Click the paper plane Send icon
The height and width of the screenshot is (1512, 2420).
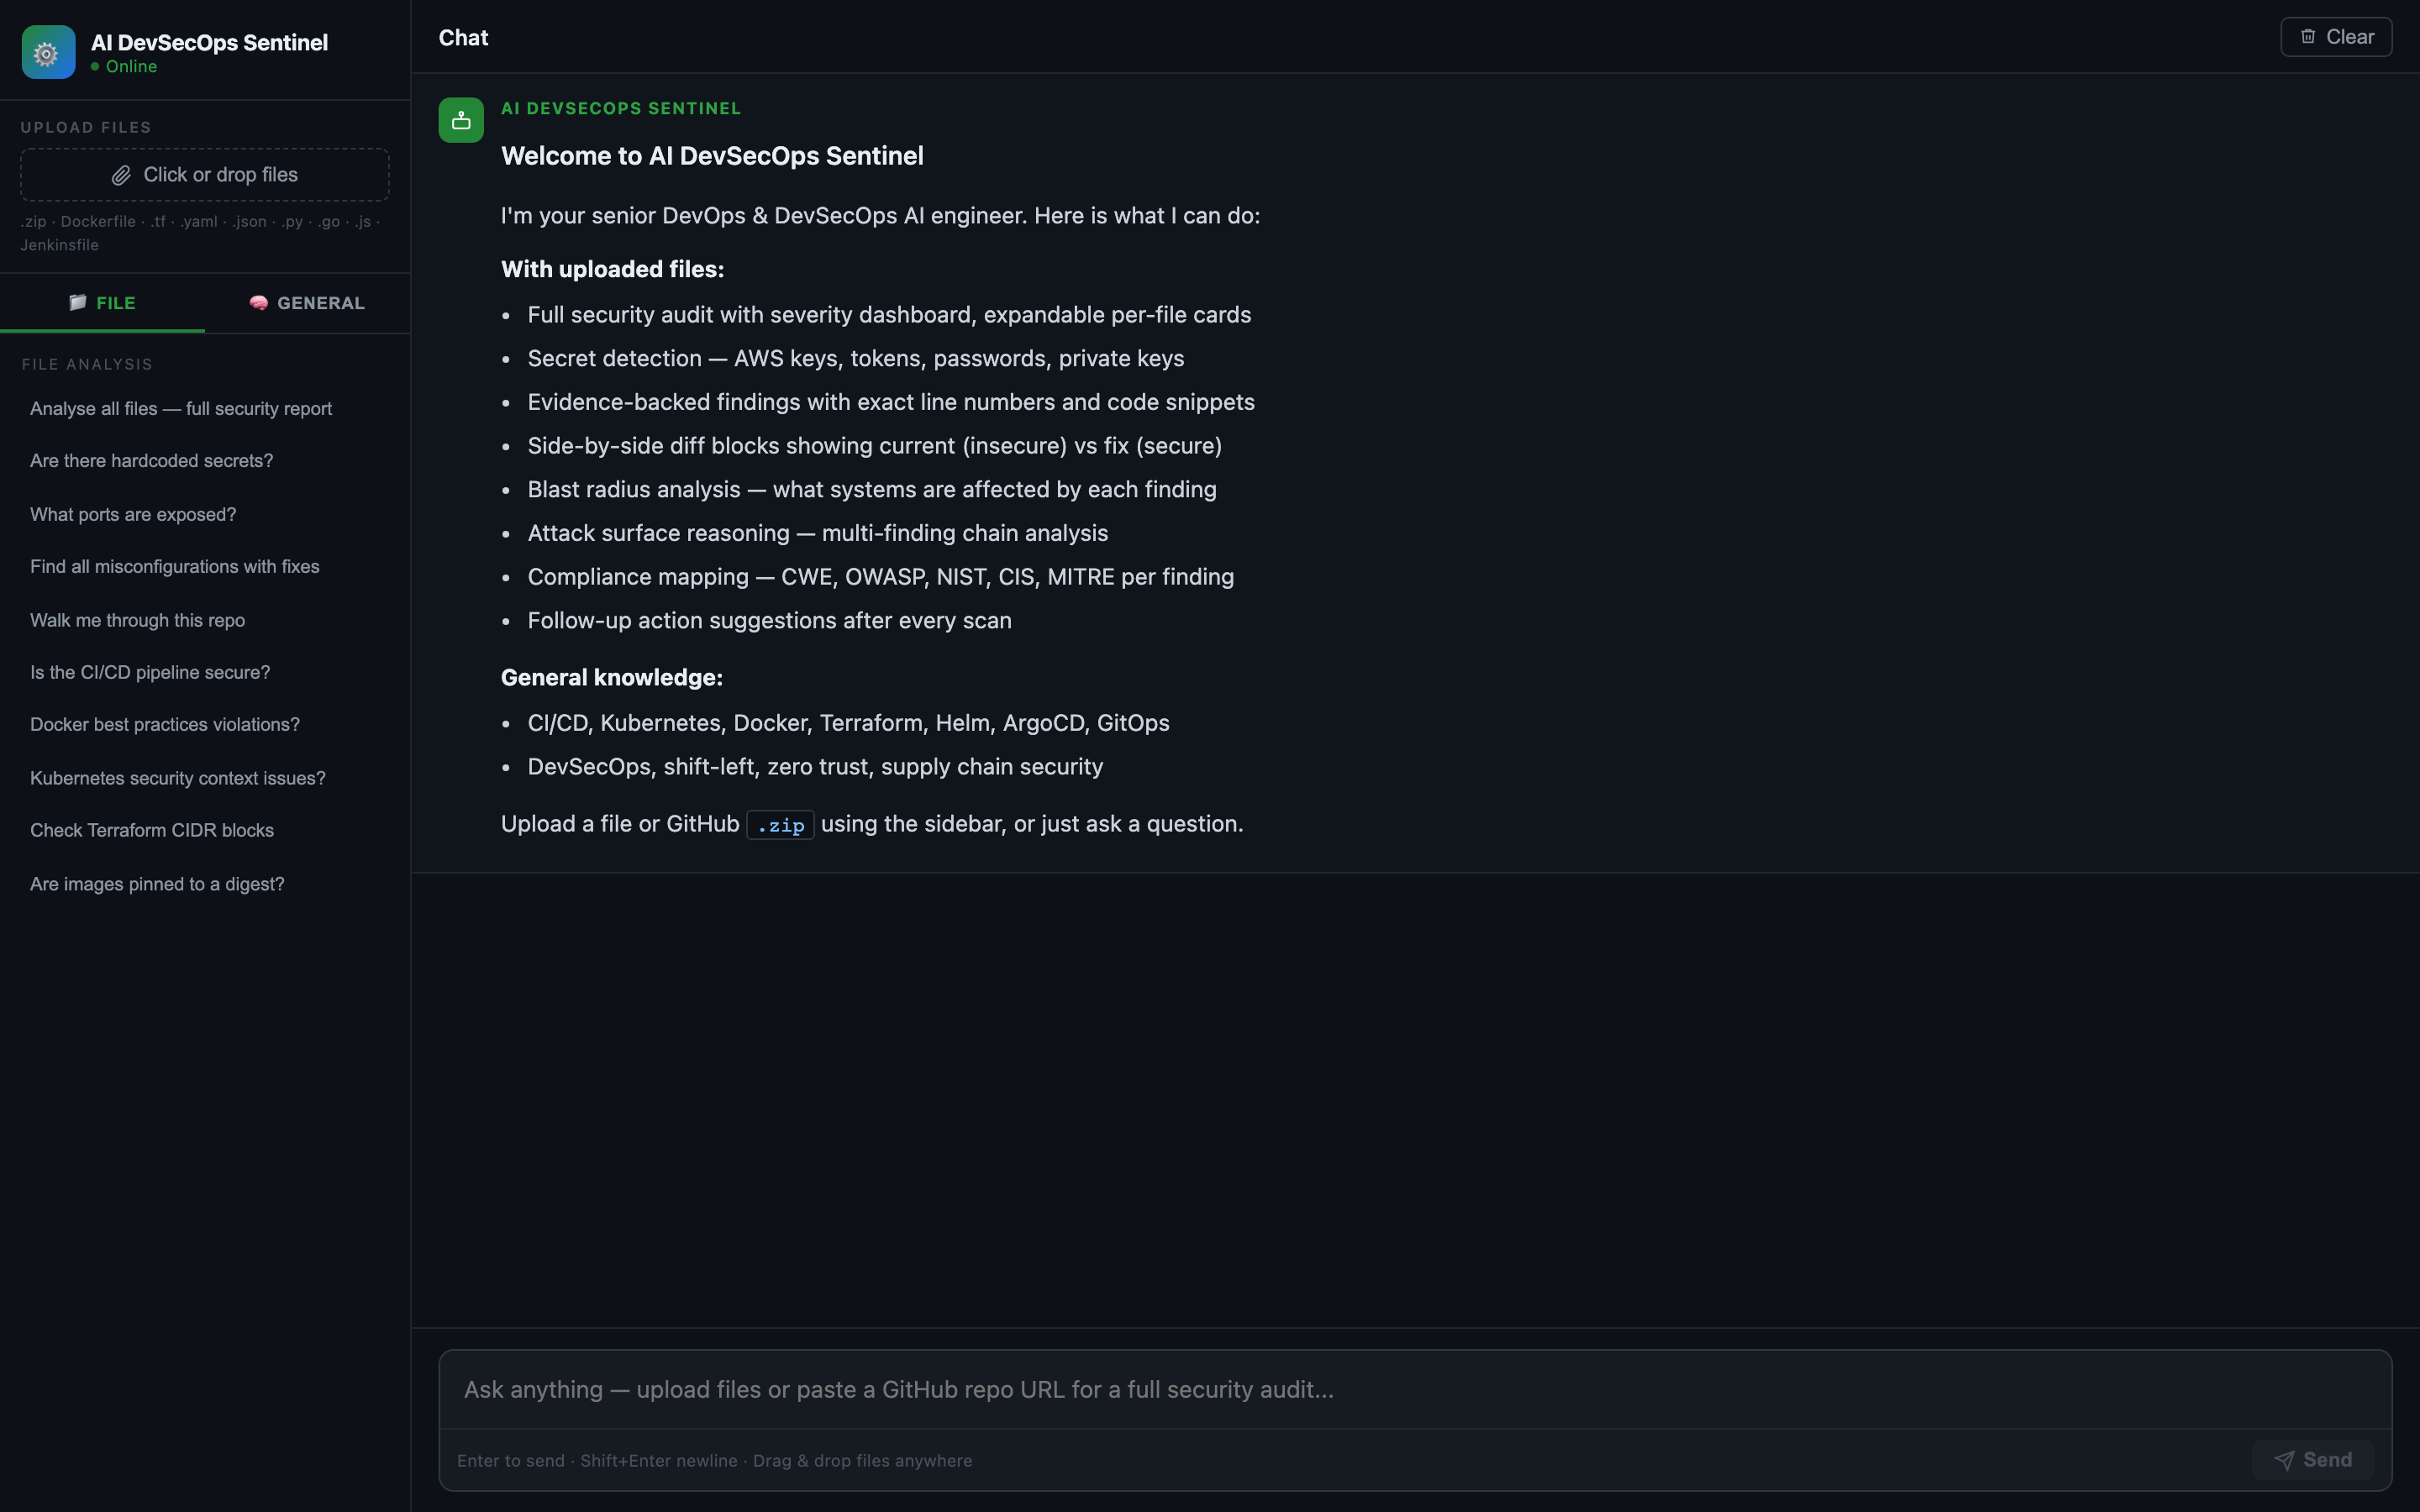[2284, 1460]
